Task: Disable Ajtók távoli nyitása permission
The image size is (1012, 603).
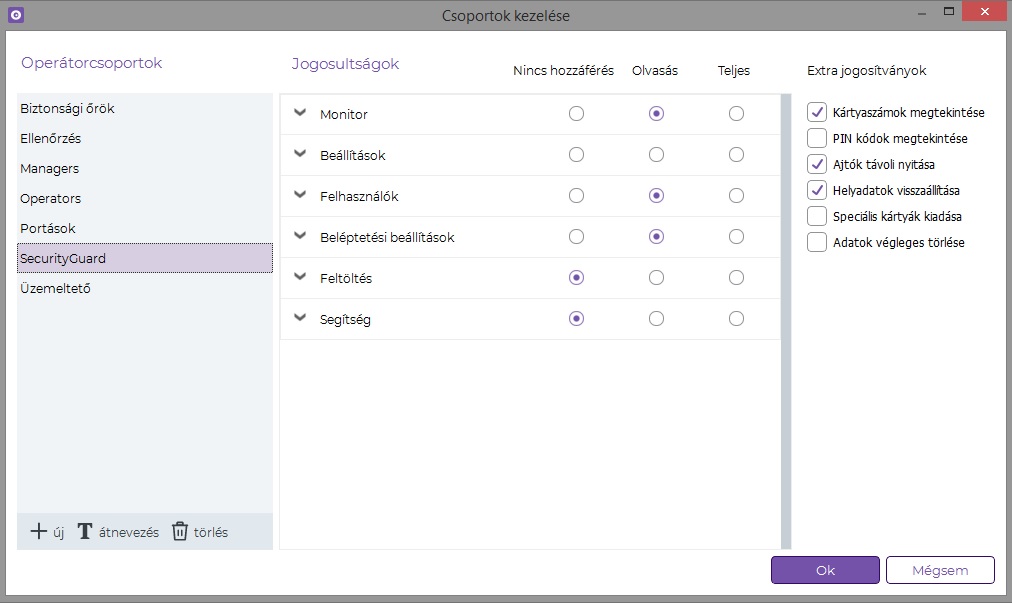Action: [817, 164]
